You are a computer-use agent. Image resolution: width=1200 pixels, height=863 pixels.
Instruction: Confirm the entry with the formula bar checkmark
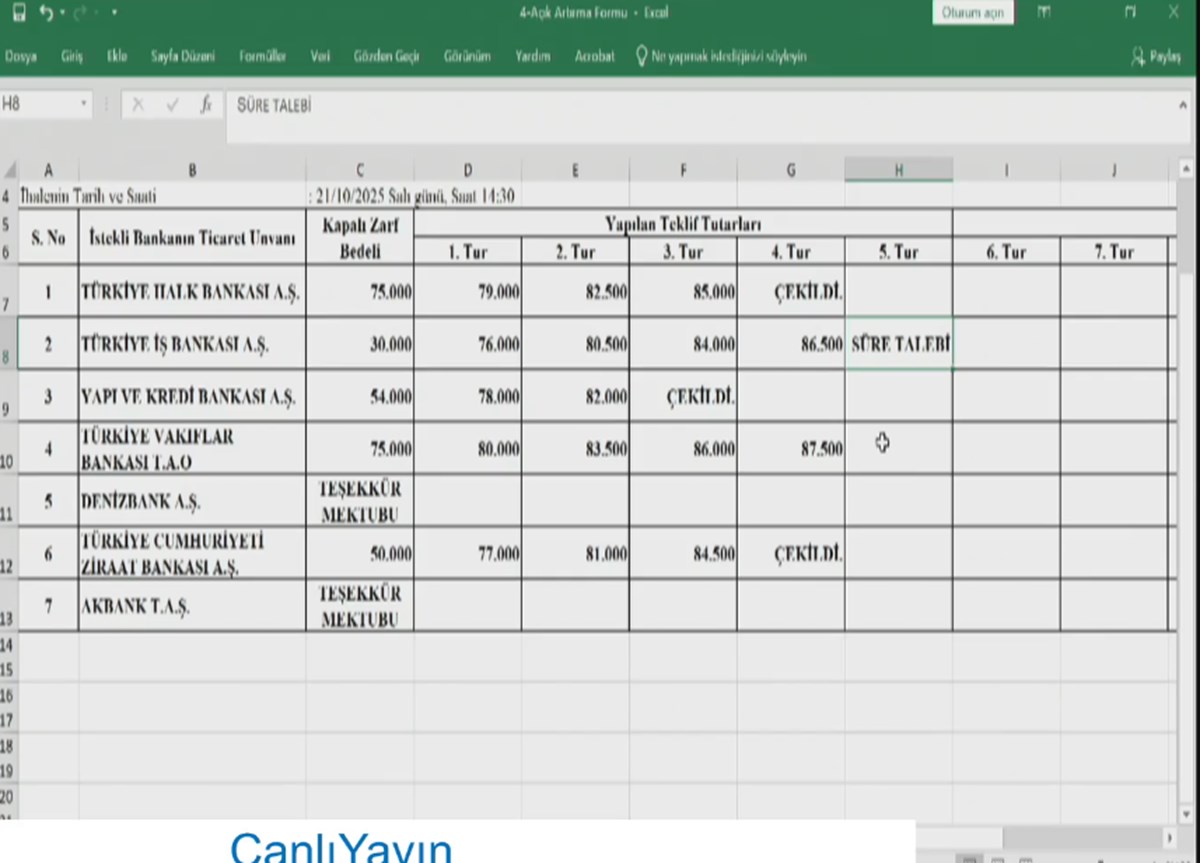[x=172, y=105]
